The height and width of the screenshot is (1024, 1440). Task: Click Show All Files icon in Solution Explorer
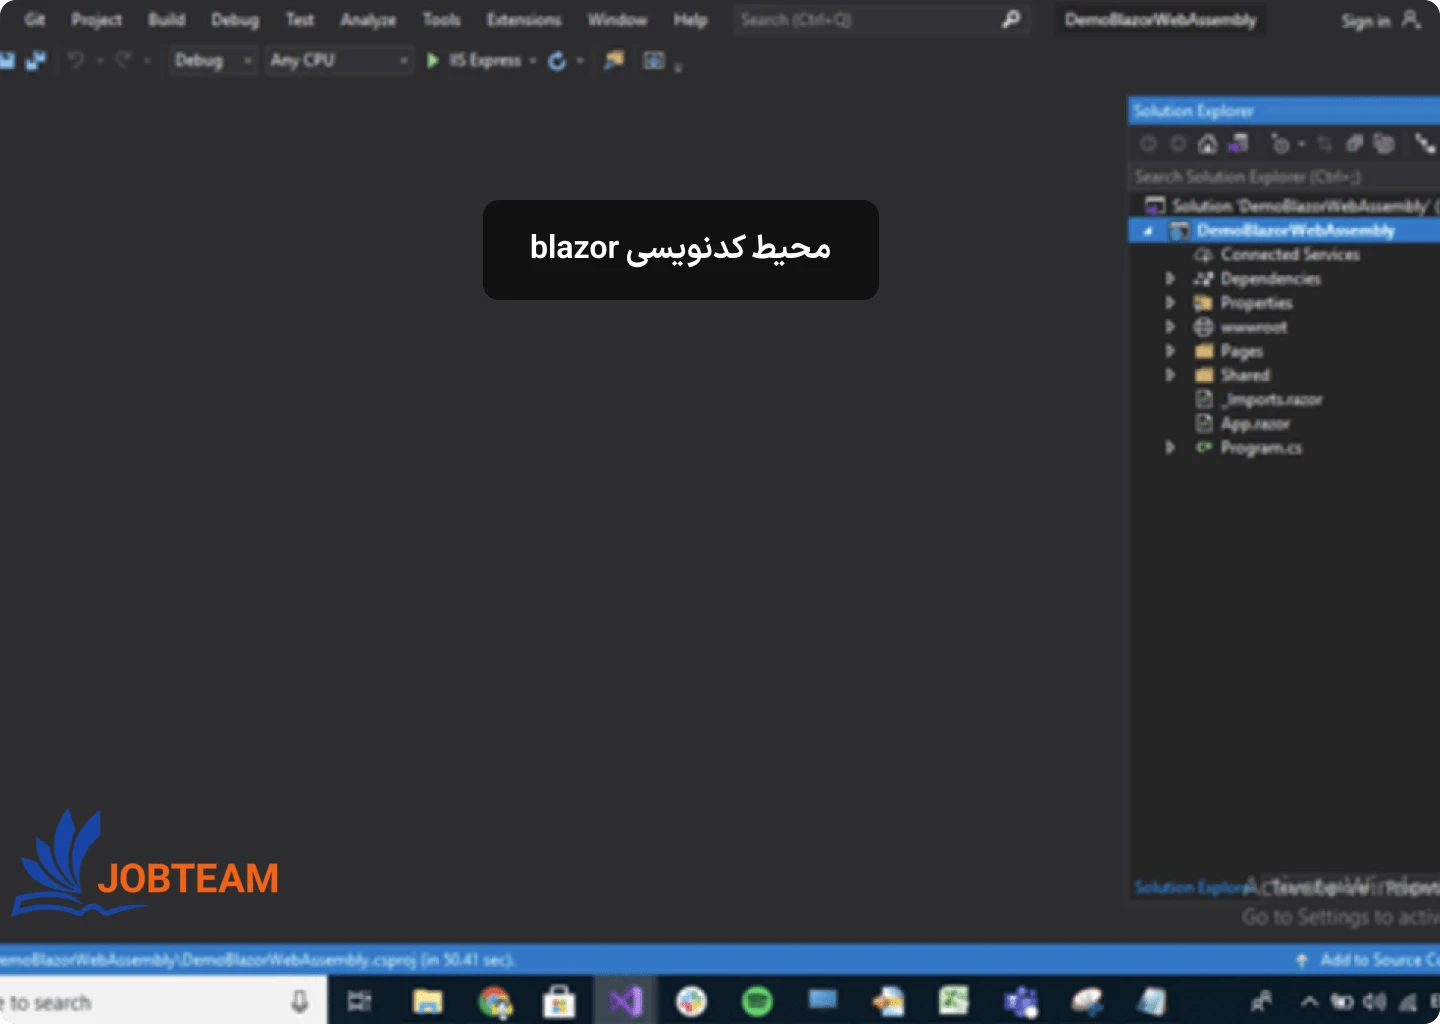click(1384, 144)
